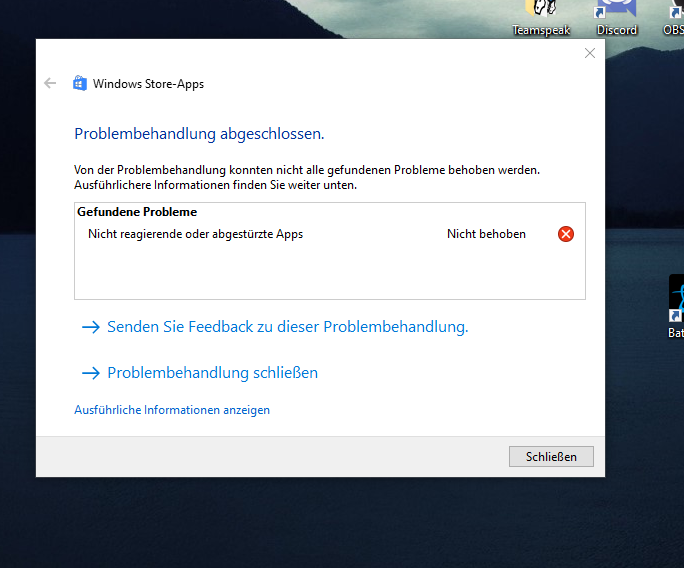The width and height of the screenshot is (684, 568).
Task: Click the Nicht behoben status text
Action: click(486, 234)
